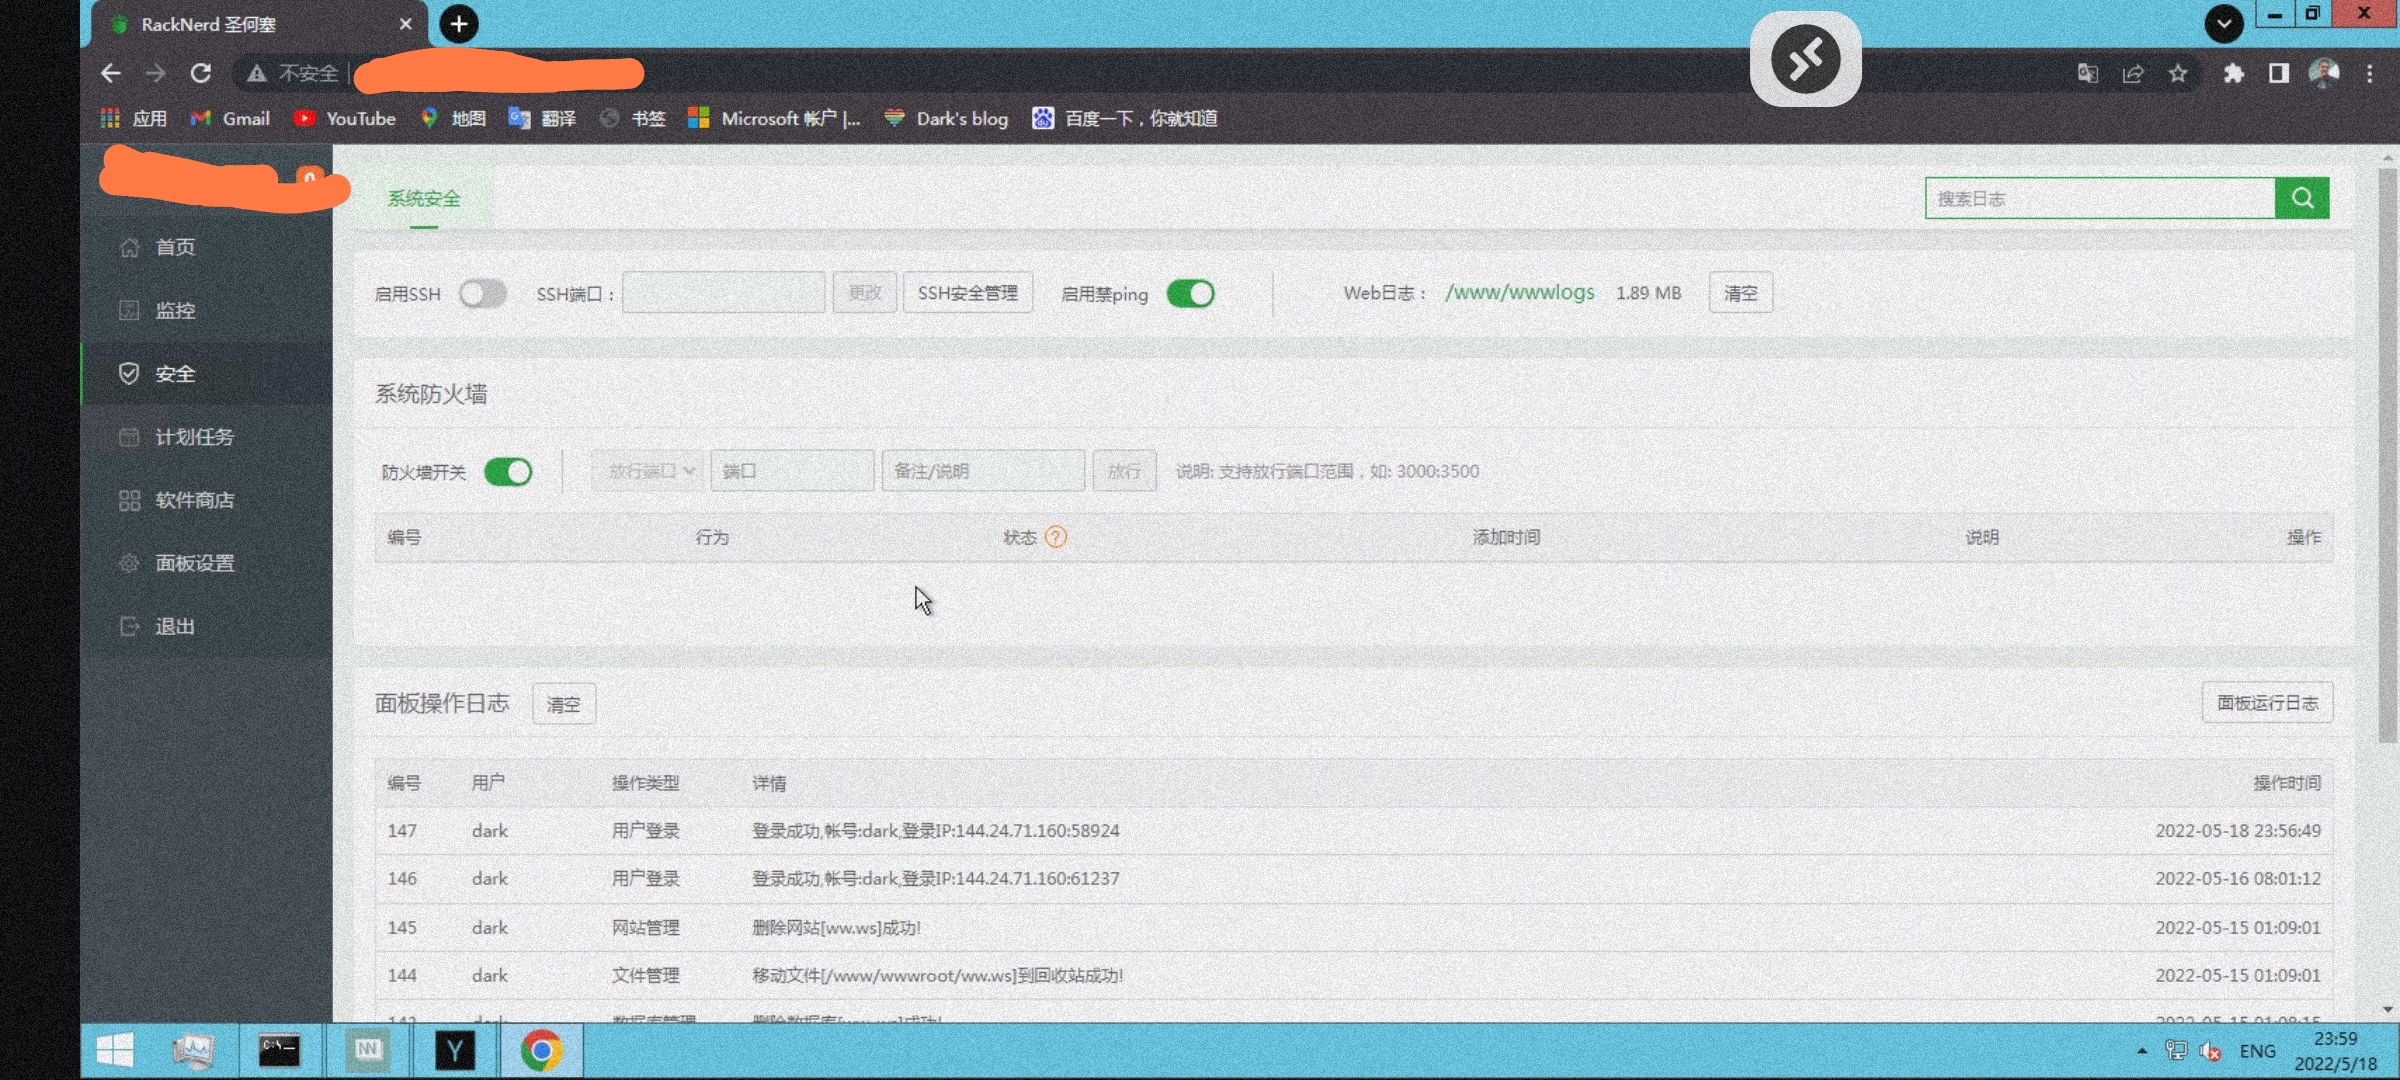The height and width of the screenshot is (1080, 2400).
Task: Click 清空 next to the Web日志 size
Action: [x=1741, y=293]
